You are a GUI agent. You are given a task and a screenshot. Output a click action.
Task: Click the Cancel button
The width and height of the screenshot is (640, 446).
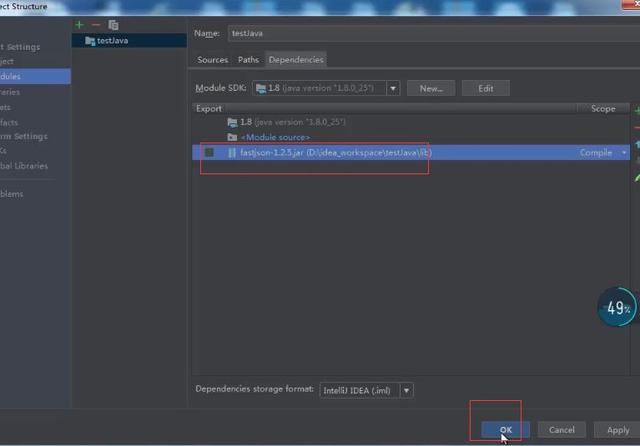562,430
